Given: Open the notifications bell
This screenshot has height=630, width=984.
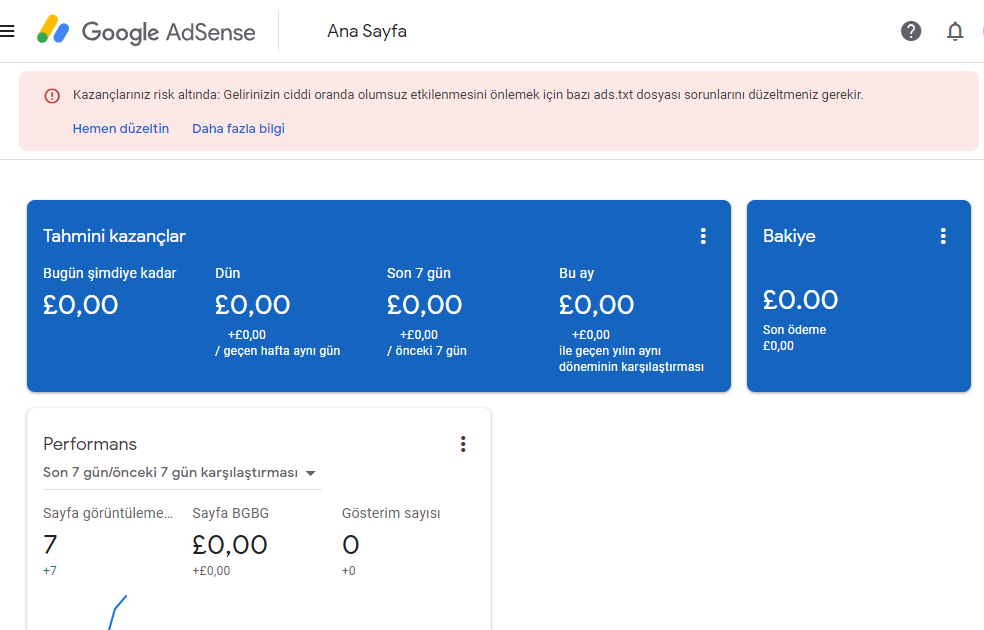Looking at the screenshot, I should pos(955,31).
